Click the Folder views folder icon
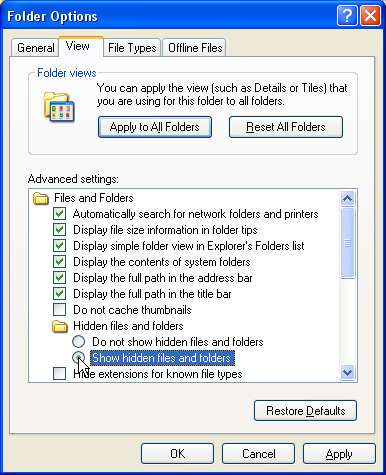The image size is (386, 475). pyautogui.click(x=59, y=107)
